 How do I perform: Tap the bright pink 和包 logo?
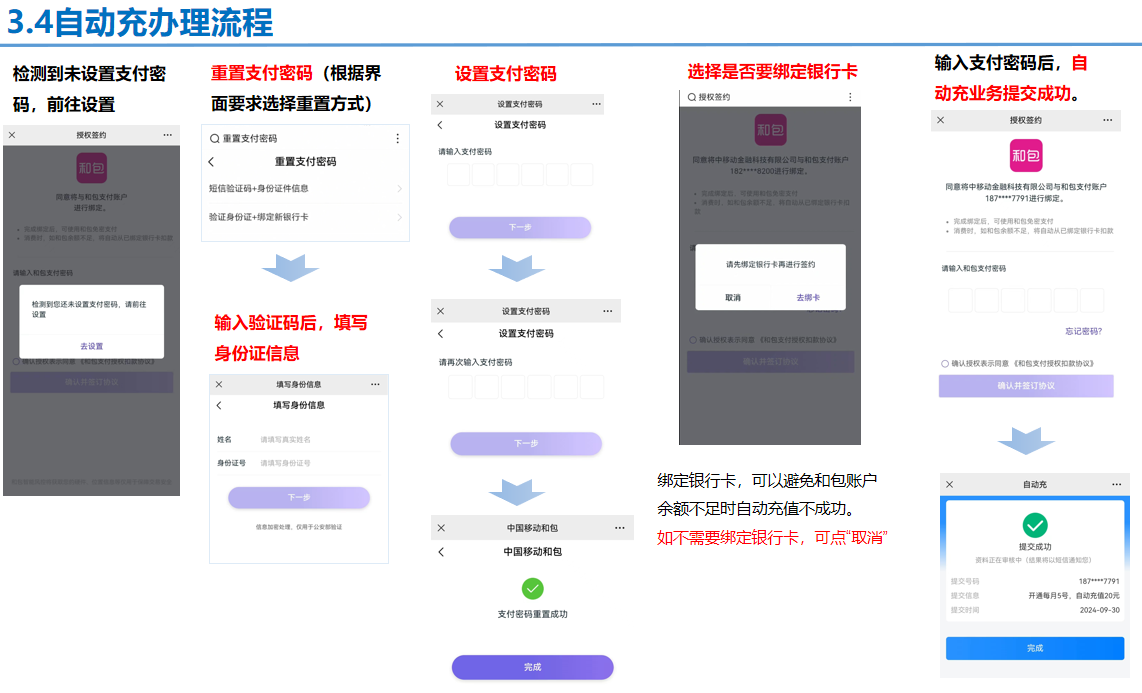pos(1025,156)
